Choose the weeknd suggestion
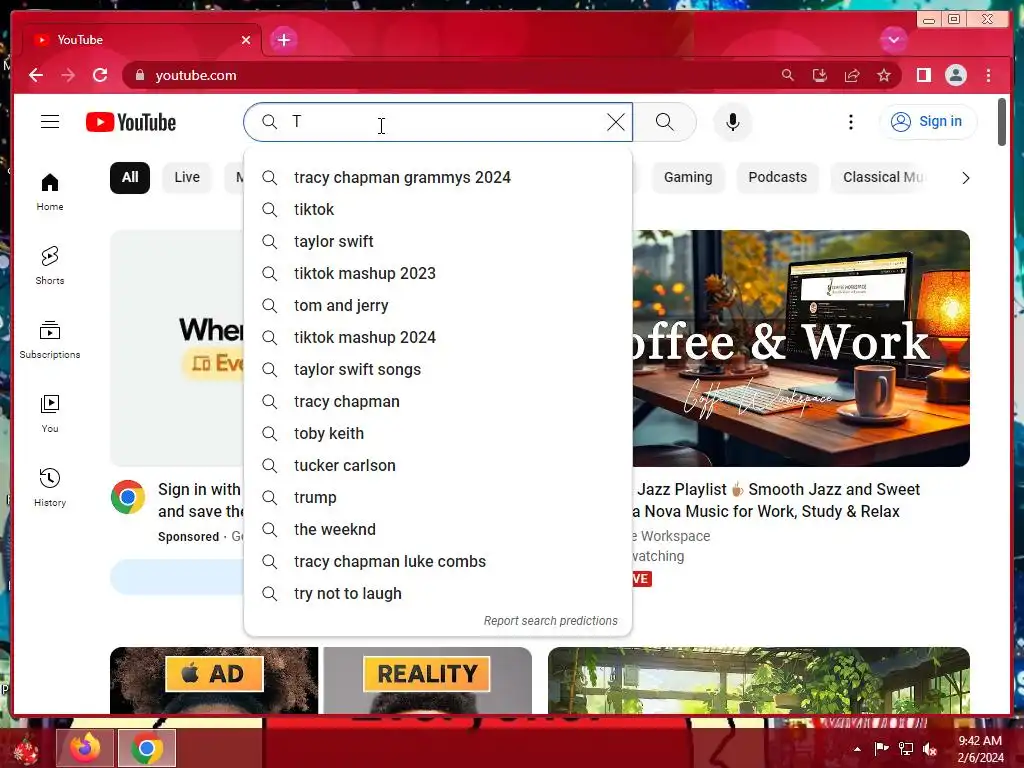The width and height of the screenshot is (1024, 768). 438,530
